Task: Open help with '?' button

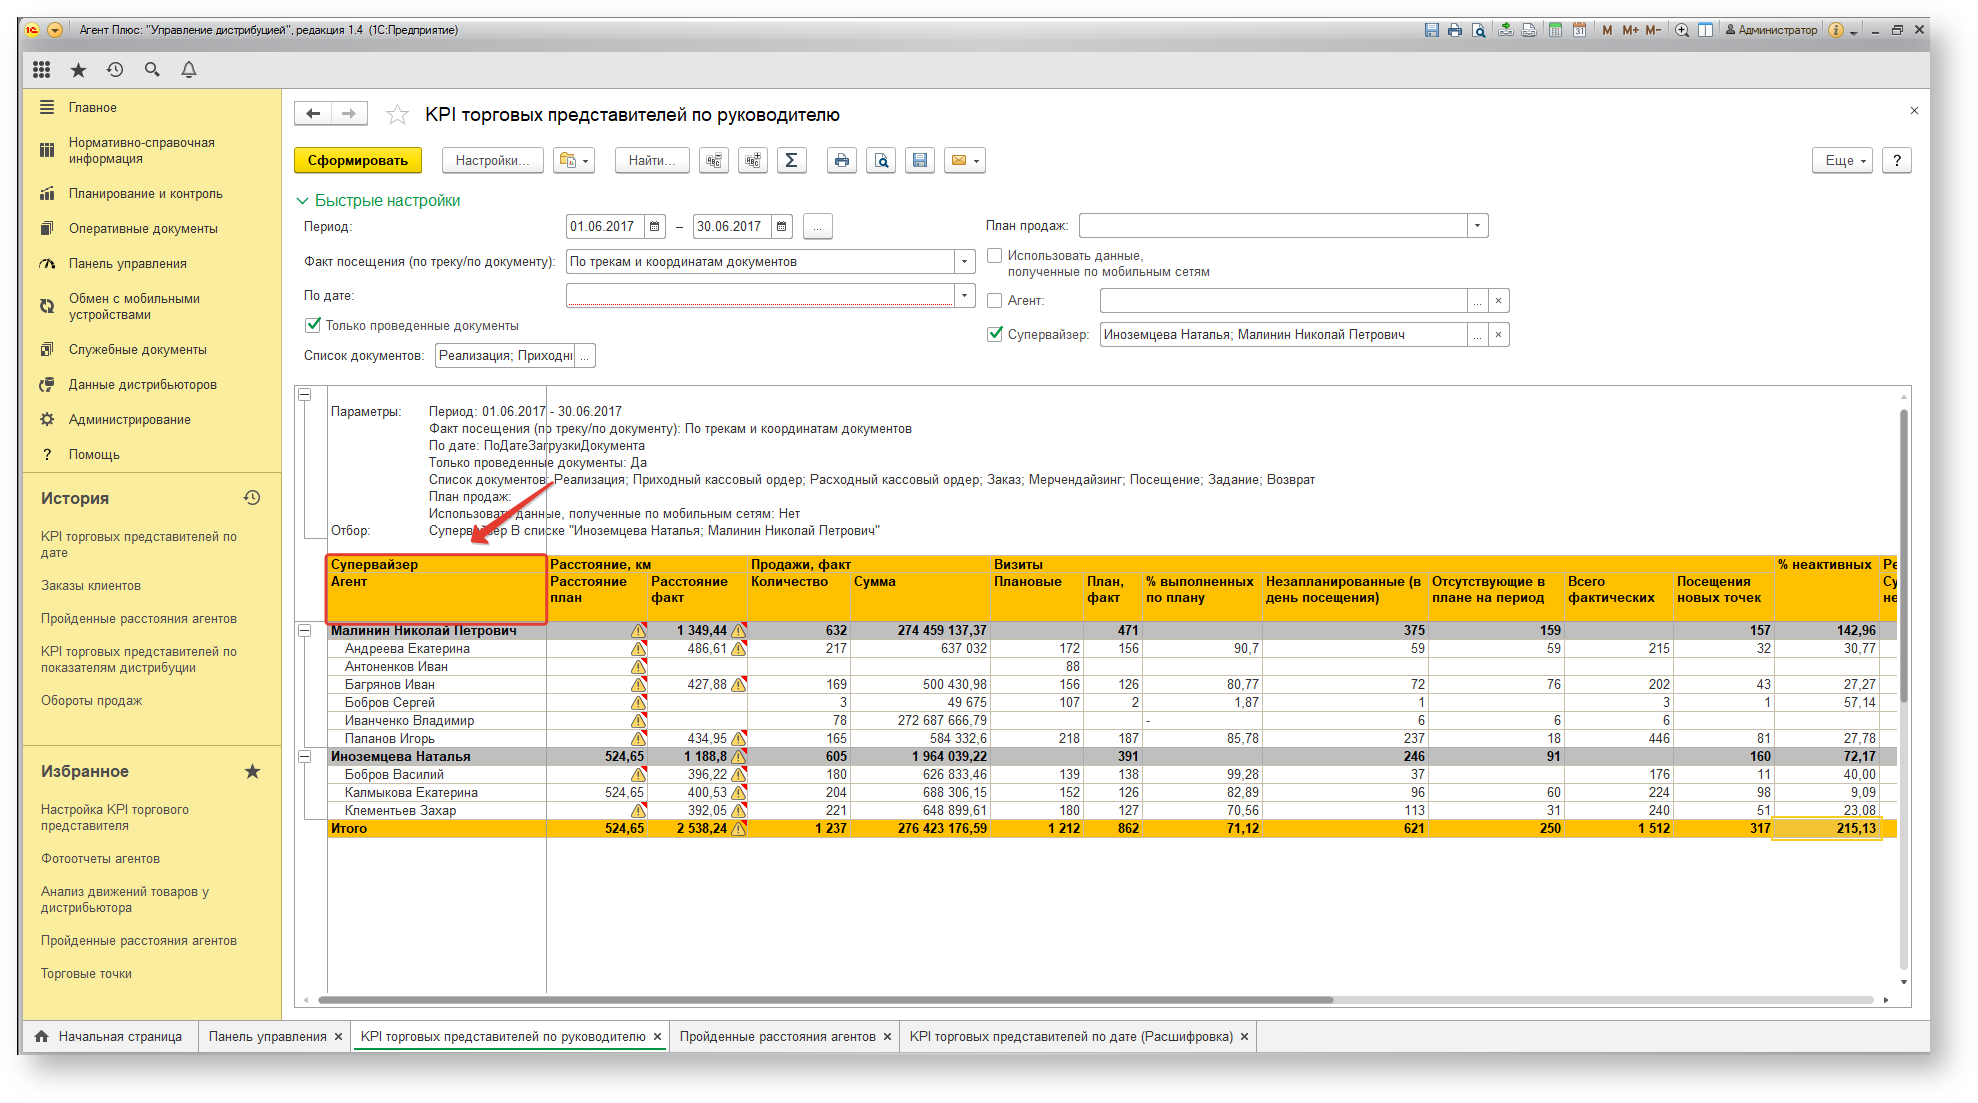Action: (1897, 160)
